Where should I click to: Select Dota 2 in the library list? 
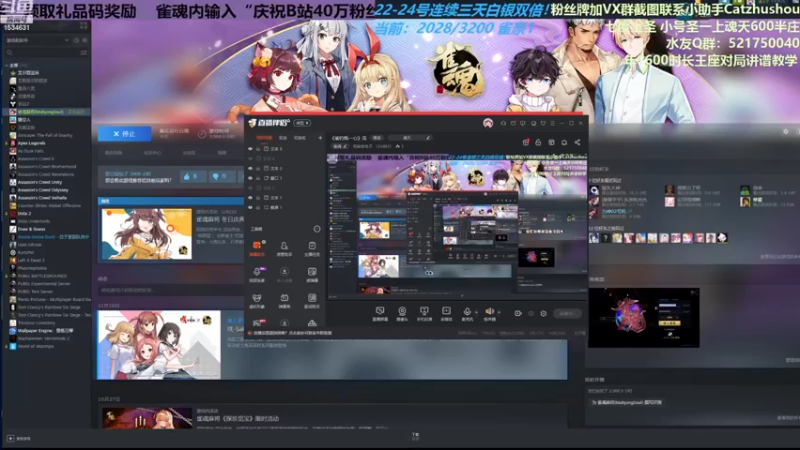[x=24, y=213]
